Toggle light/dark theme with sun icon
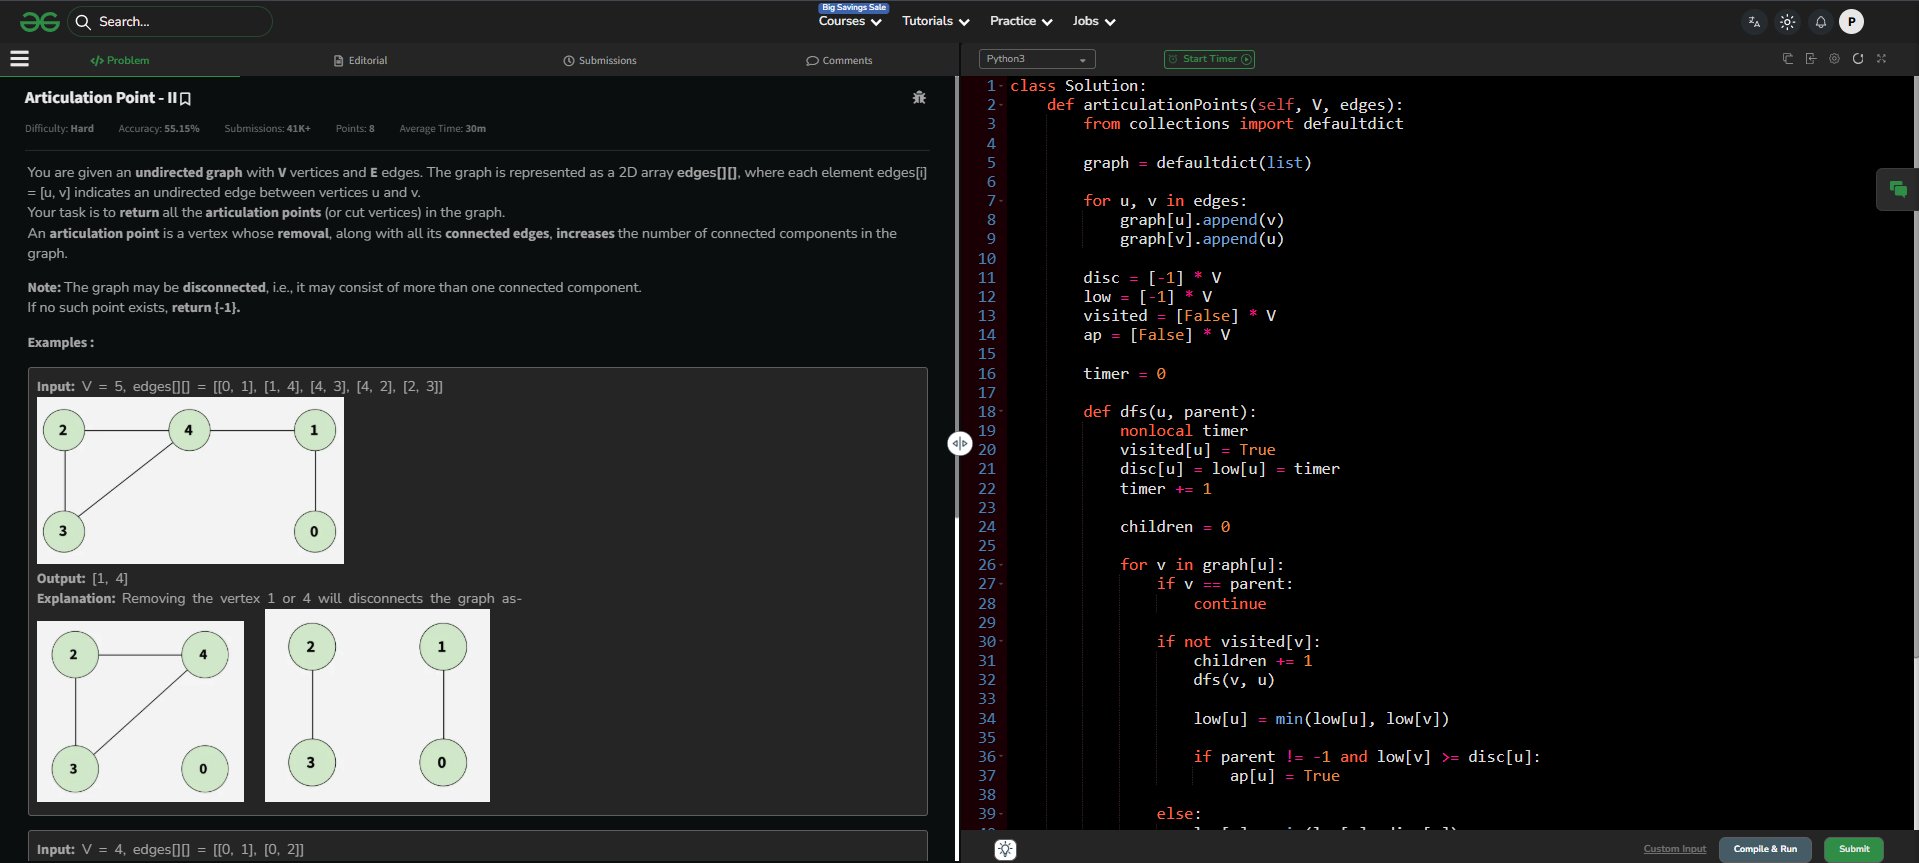1919x863 pixels. coord(1787,22)
